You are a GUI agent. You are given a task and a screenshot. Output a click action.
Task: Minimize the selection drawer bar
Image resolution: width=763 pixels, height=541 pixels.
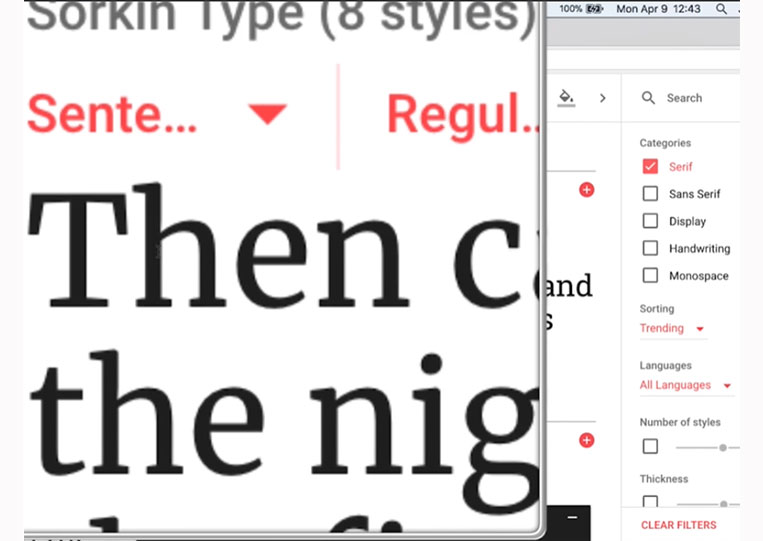click(572, 517)
